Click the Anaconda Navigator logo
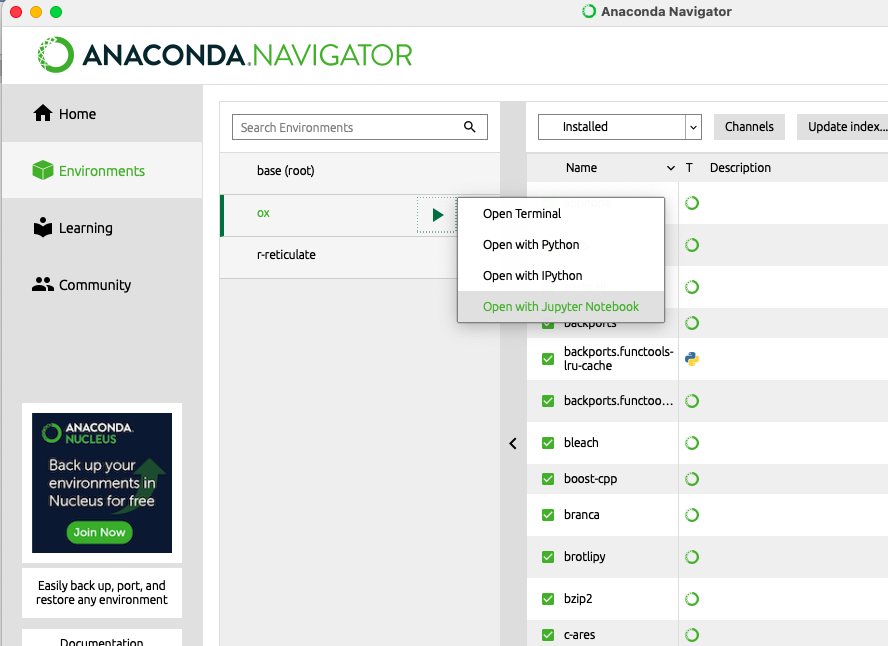Screen dimensions: 888x646 225,55
